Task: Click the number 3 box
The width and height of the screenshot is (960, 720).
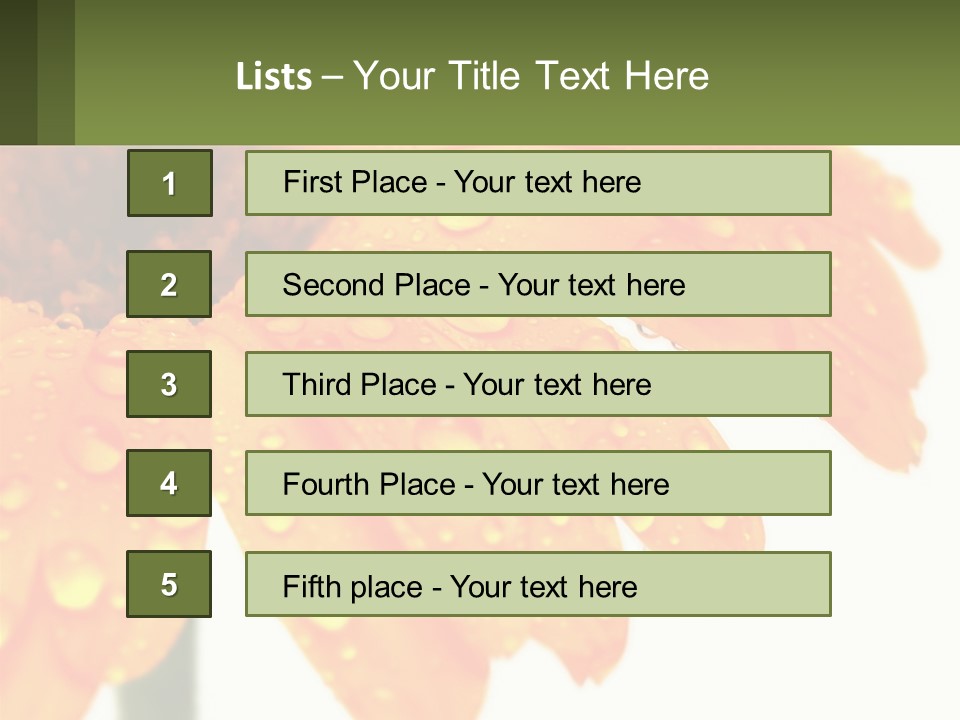Action: click(169, 384)
